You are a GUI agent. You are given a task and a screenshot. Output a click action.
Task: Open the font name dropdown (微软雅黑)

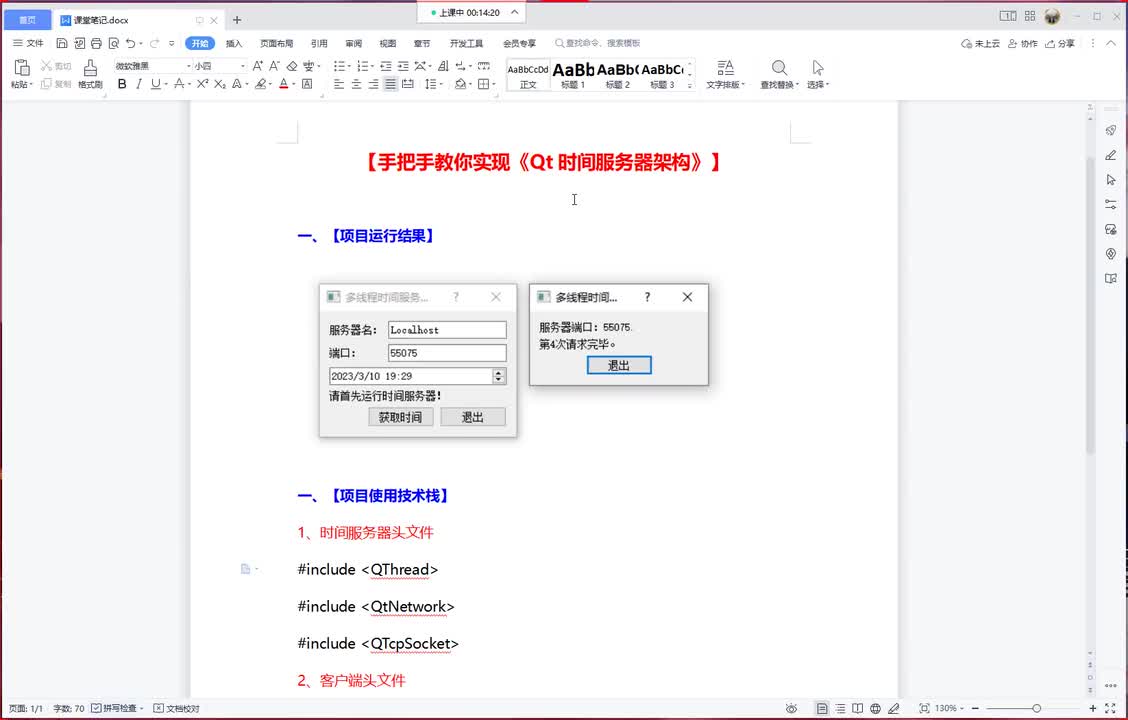189,65
